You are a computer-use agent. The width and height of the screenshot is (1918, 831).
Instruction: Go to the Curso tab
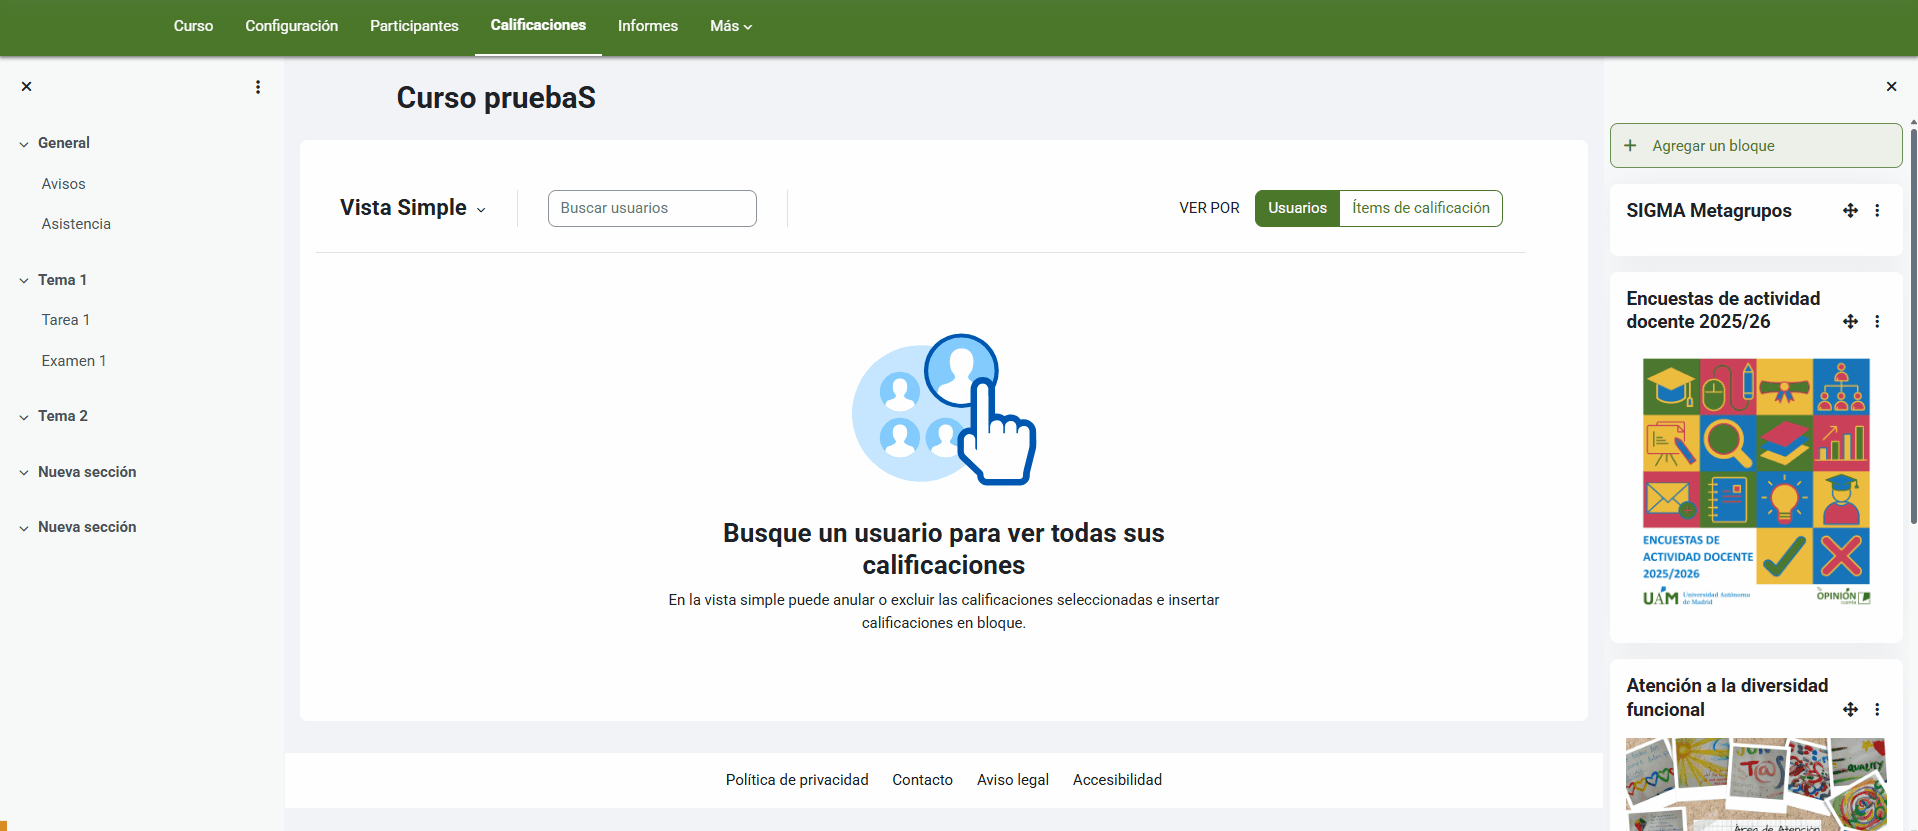pyautogui.click(x=193, y=26)
